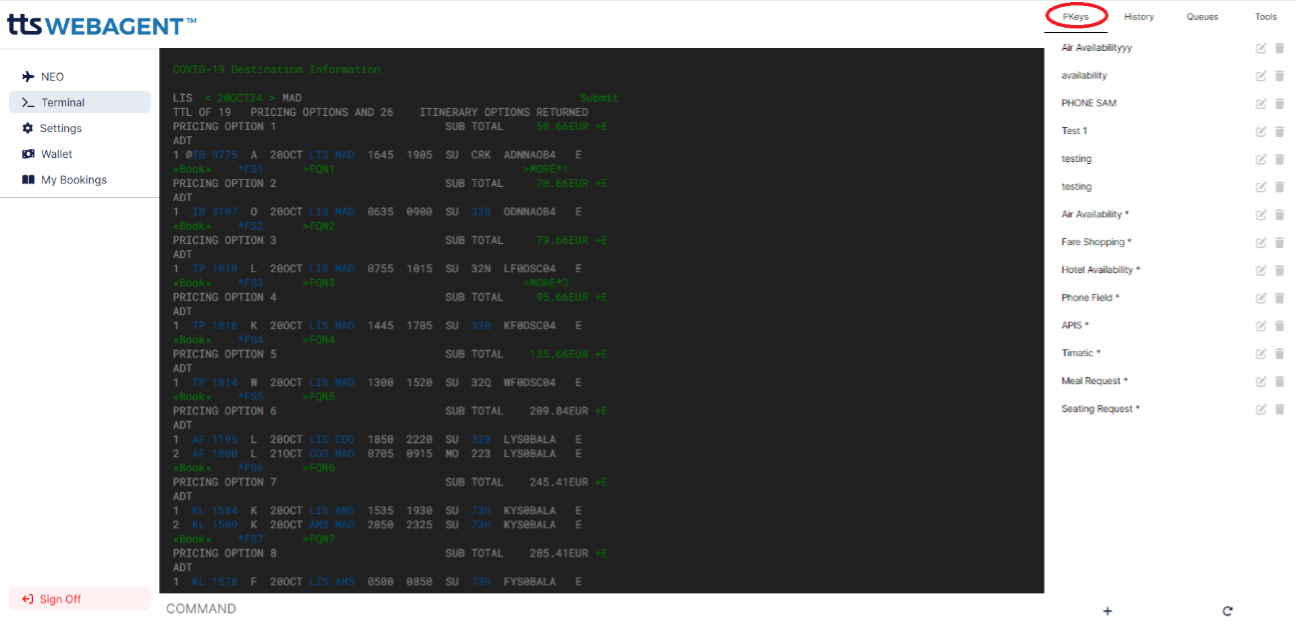The image size is (1301, 626).
Task: Go to previous date arrow before 20OCT24
Action: coord(207,98)
